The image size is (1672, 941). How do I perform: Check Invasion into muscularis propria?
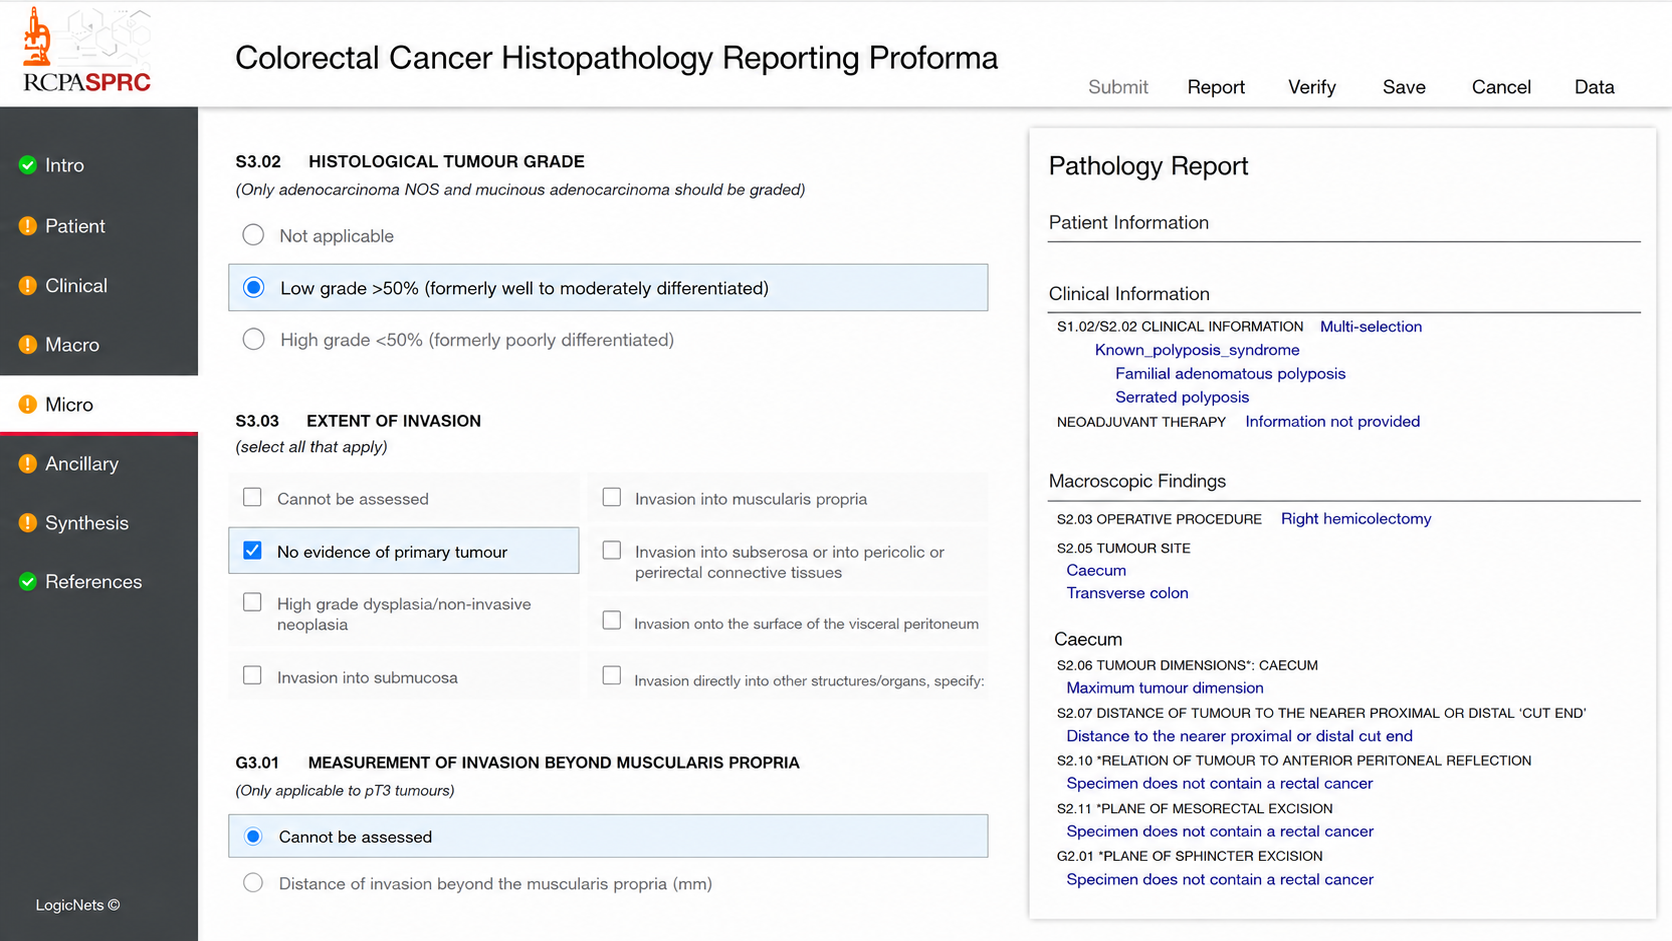612,497
